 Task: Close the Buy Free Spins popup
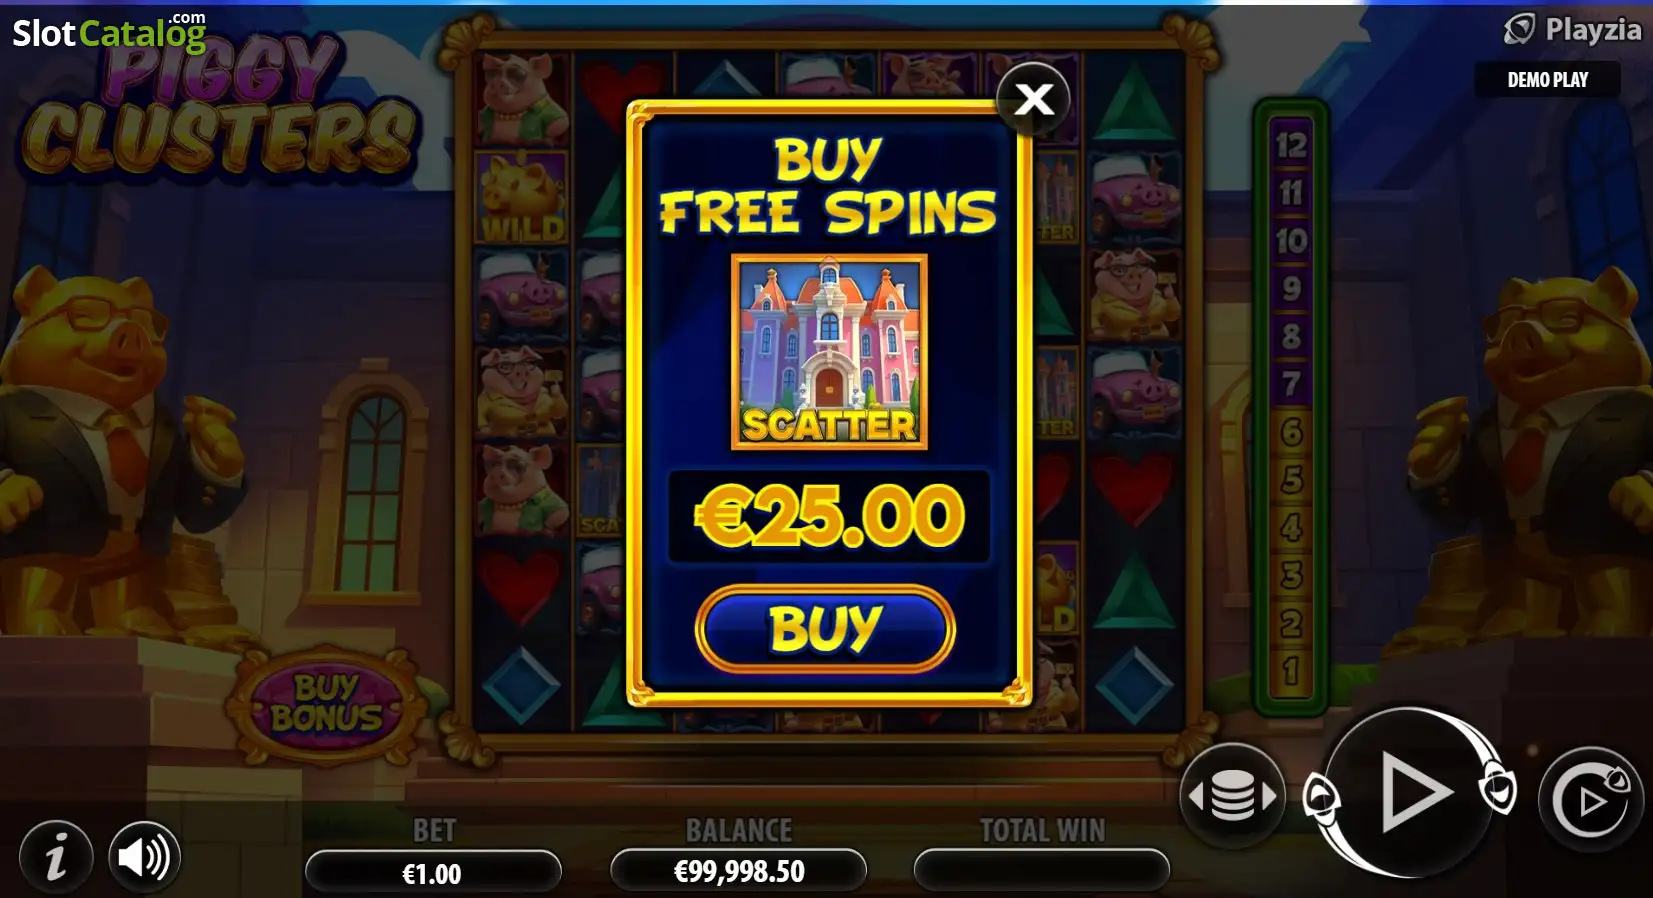point(1033,98)
